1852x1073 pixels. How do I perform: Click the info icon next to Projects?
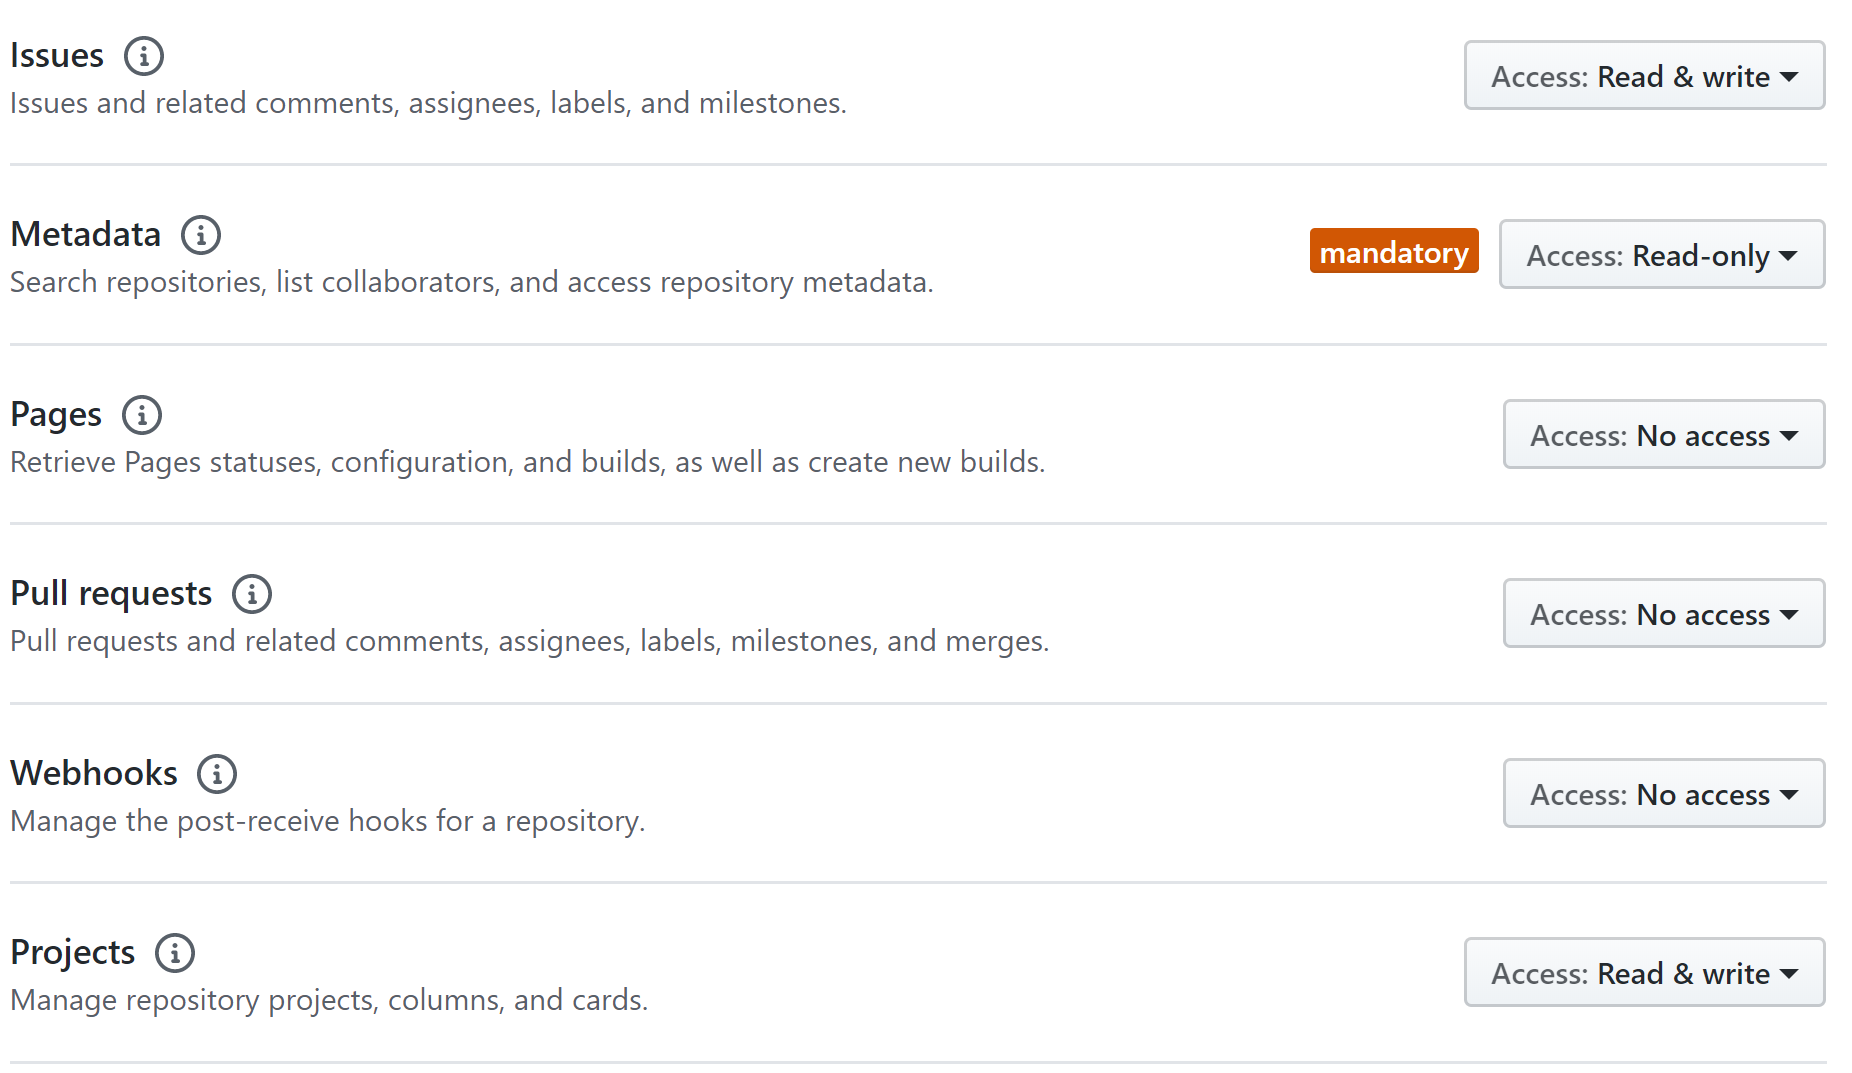[175, 953]
